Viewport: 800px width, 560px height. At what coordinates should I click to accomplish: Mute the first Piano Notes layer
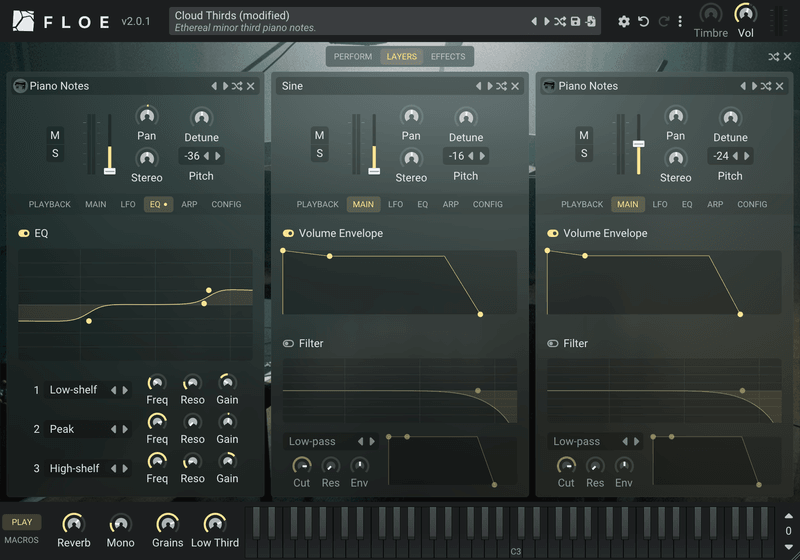coord(55,135)
